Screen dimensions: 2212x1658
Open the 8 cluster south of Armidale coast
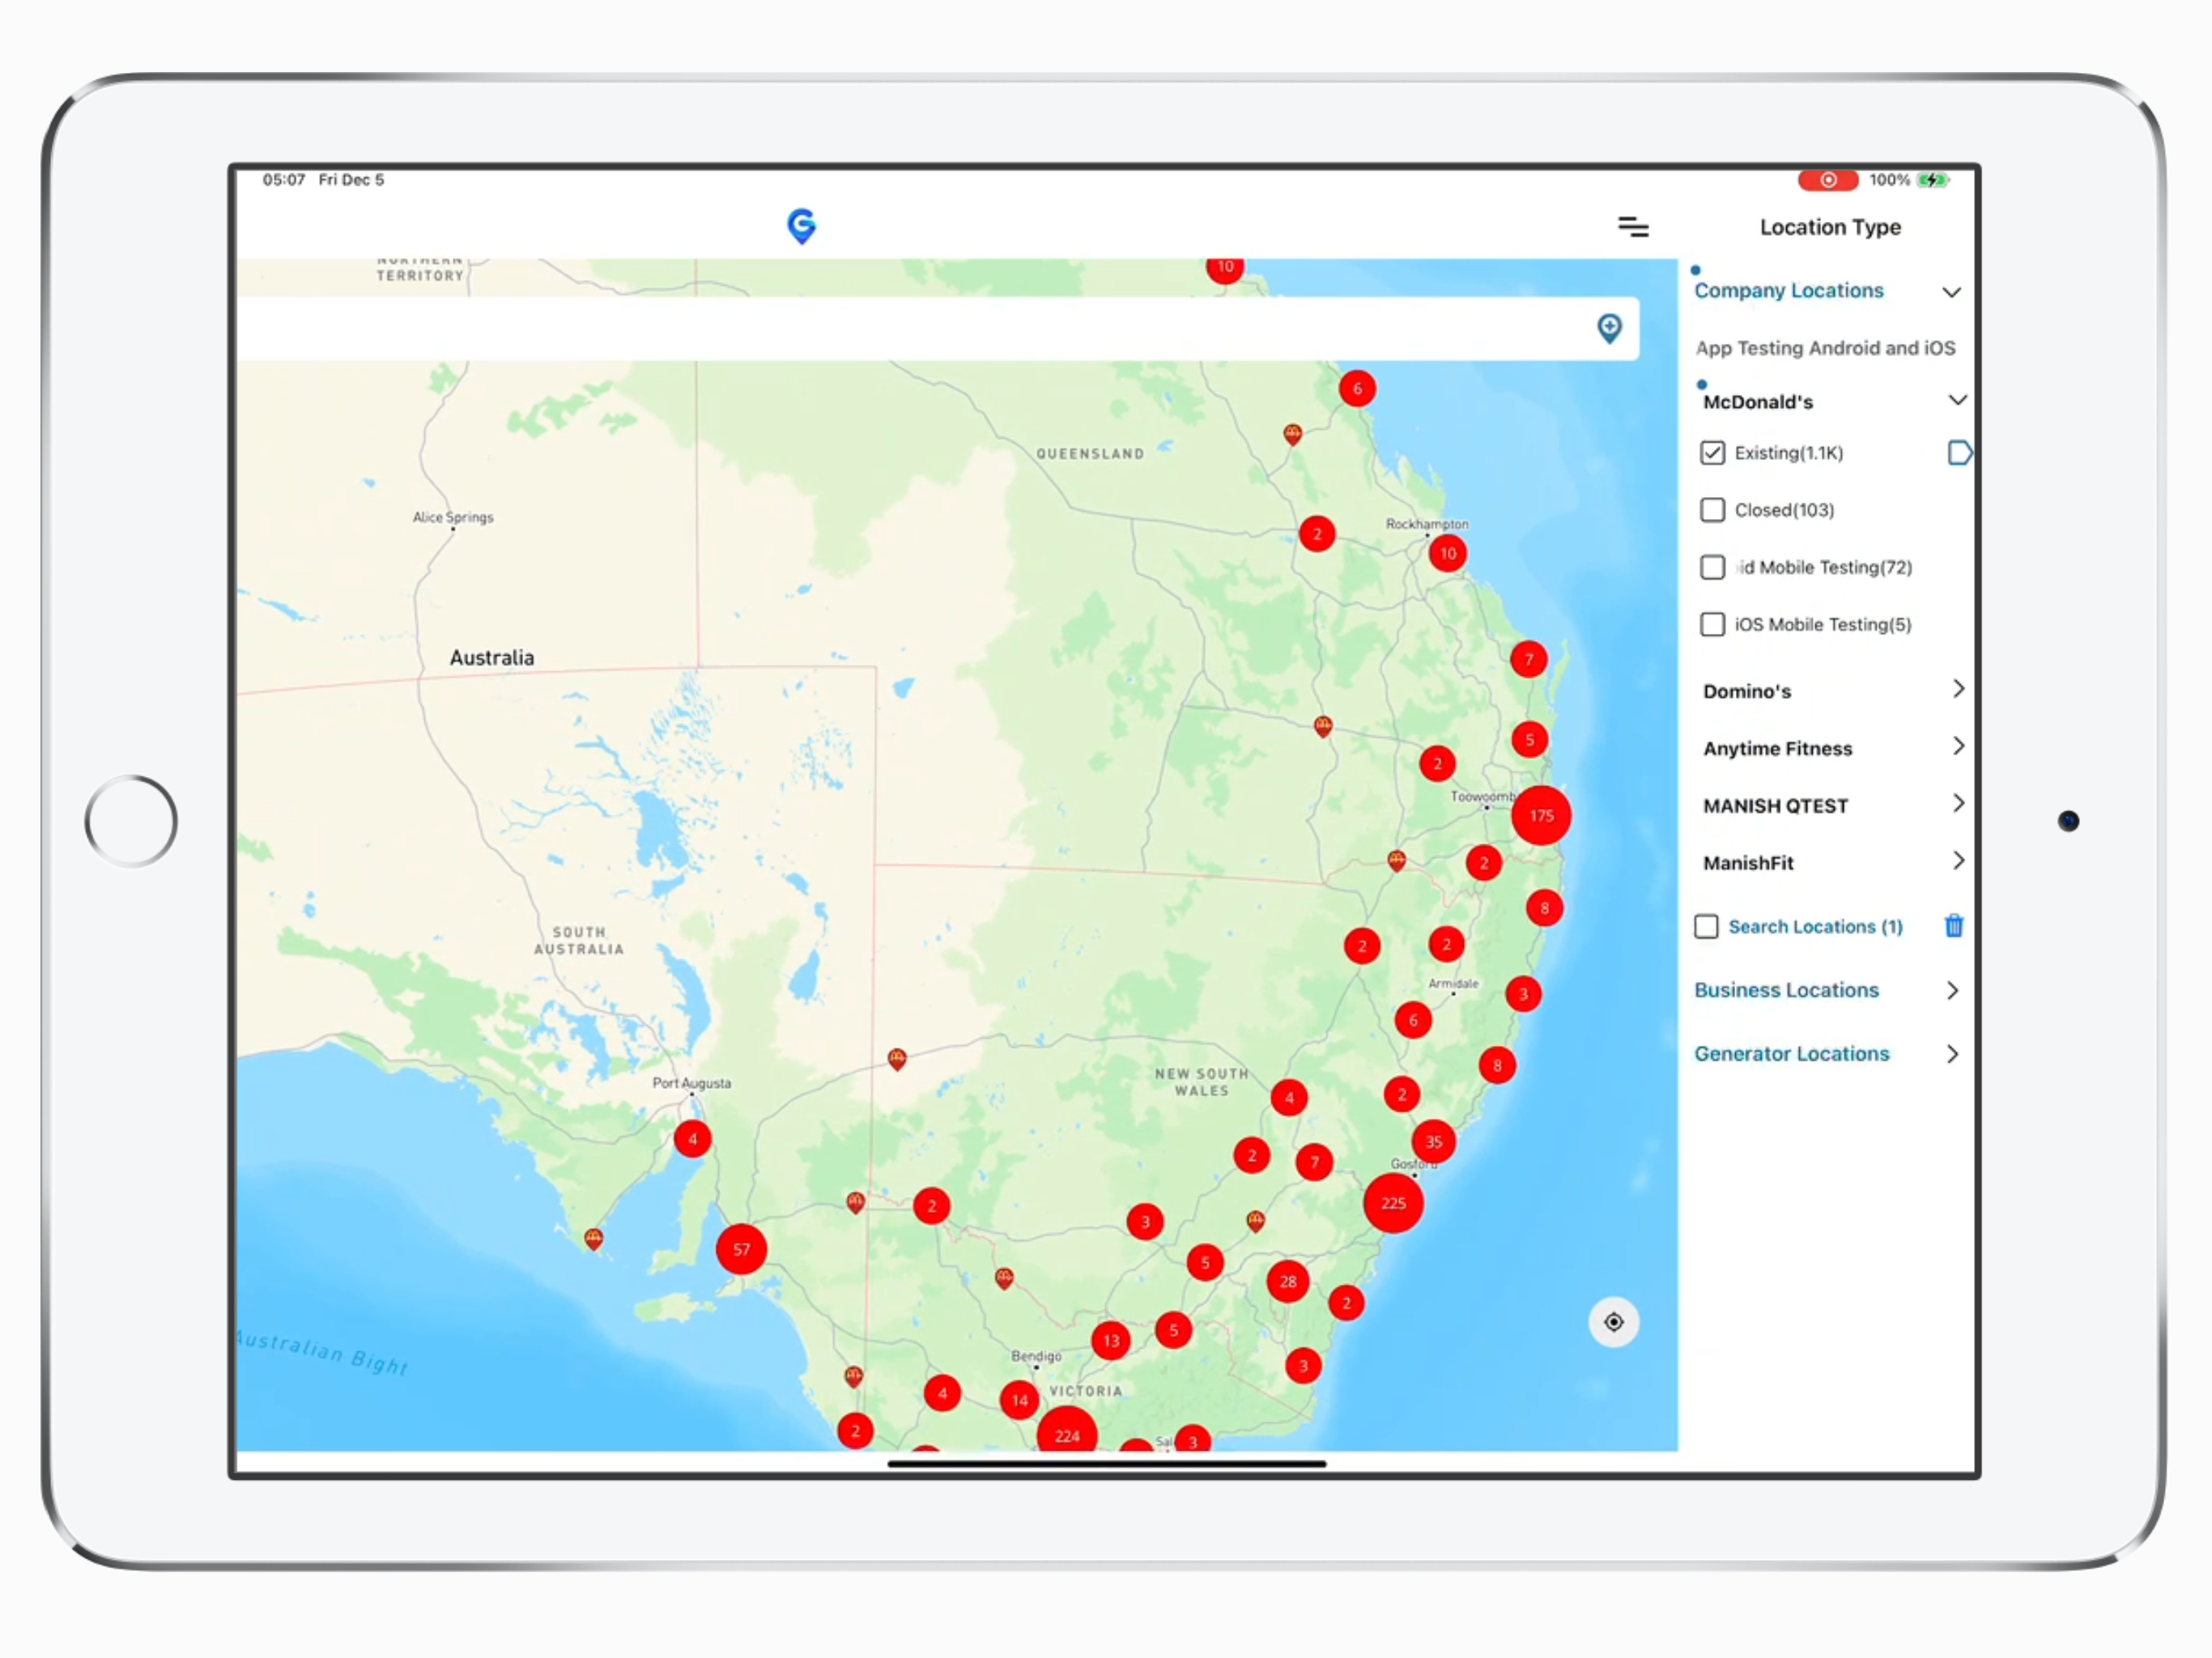point(1497,1065)
